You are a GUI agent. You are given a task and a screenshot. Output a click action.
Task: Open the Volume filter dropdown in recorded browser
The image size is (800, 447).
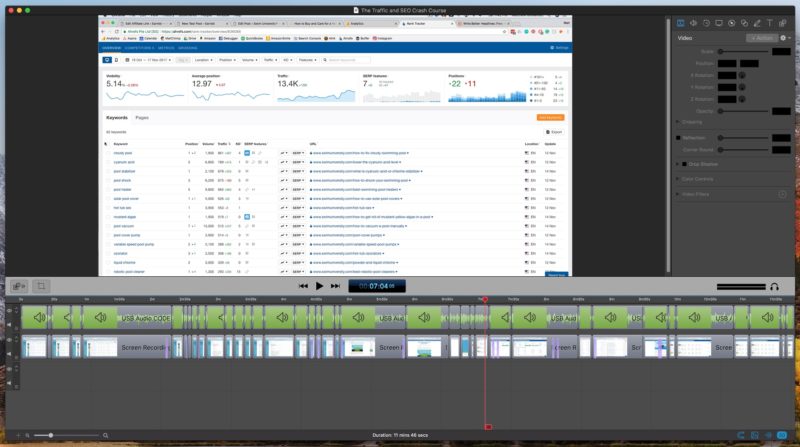(249, 60)
